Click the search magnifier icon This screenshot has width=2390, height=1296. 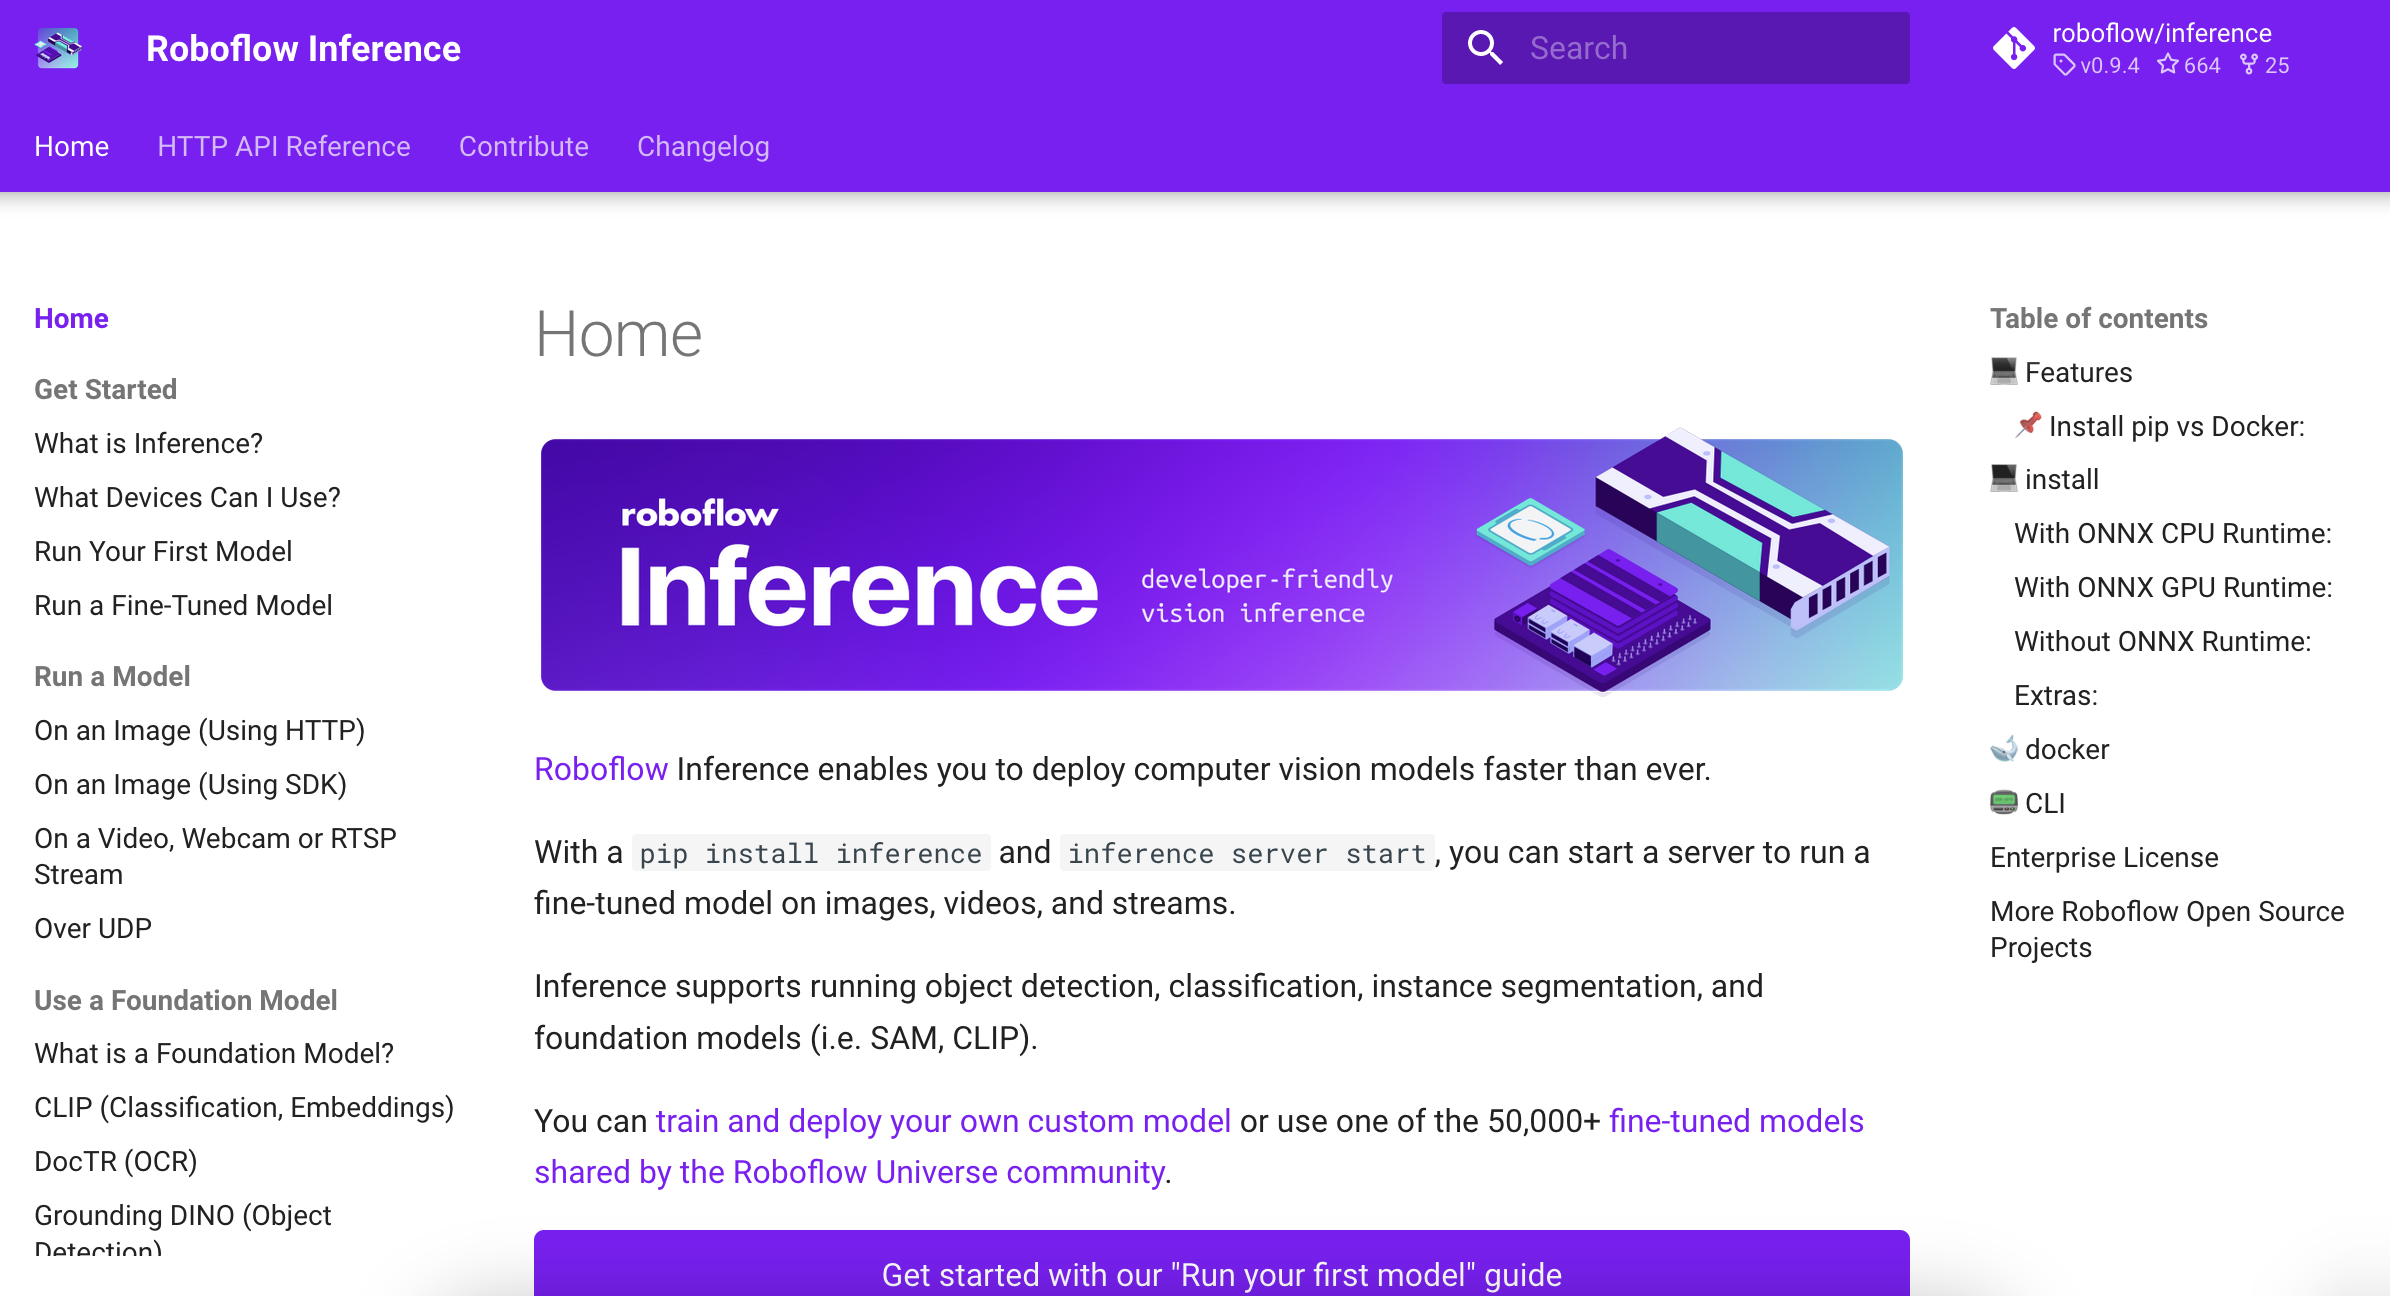[1484, 48]
